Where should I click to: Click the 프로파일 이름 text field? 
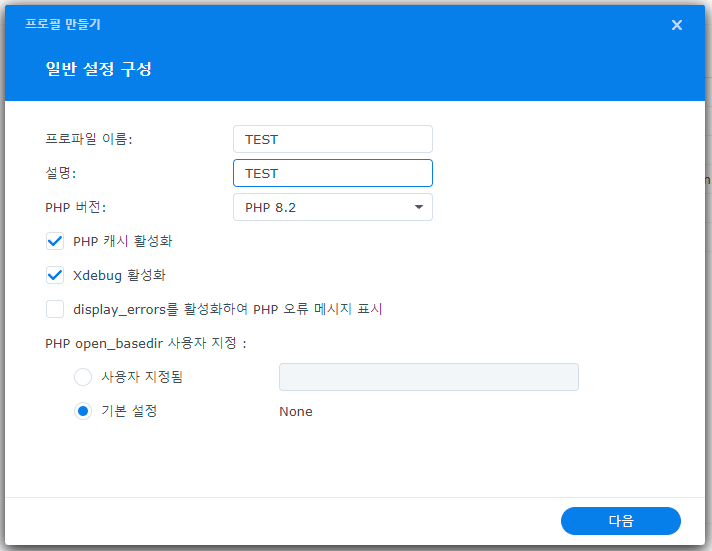point(332,139)
